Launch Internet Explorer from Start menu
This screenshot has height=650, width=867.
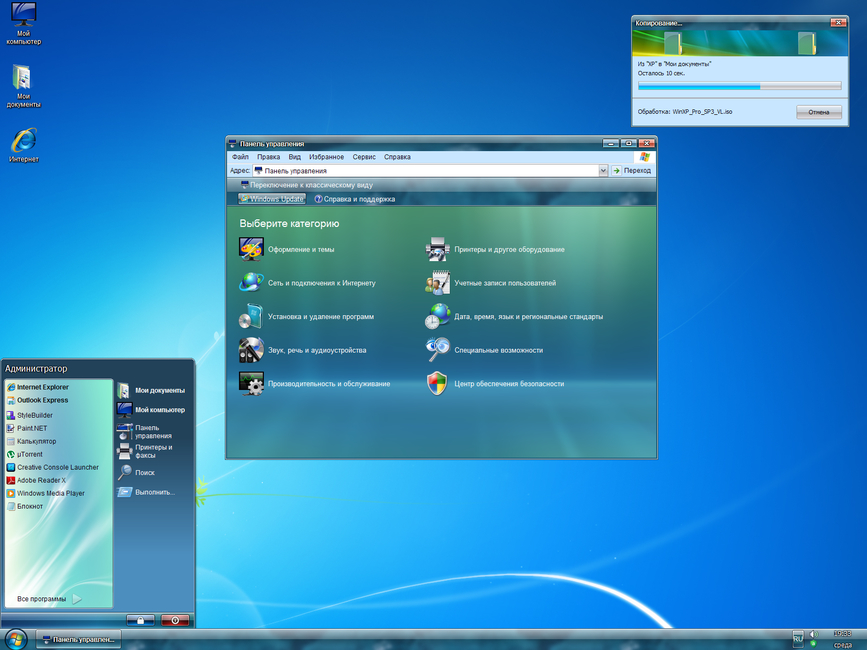click(38, 387)
